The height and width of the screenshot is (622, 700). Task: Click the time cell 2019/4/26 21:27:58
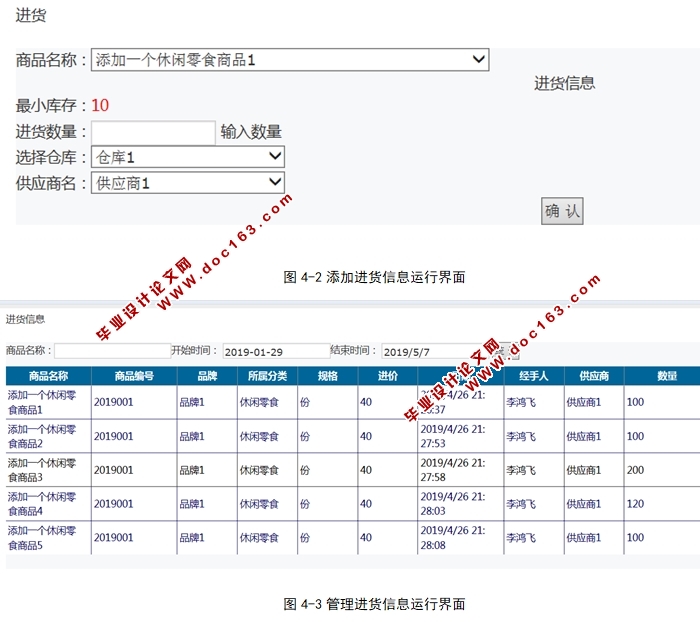pyautogui.click(x=461, y=470)
